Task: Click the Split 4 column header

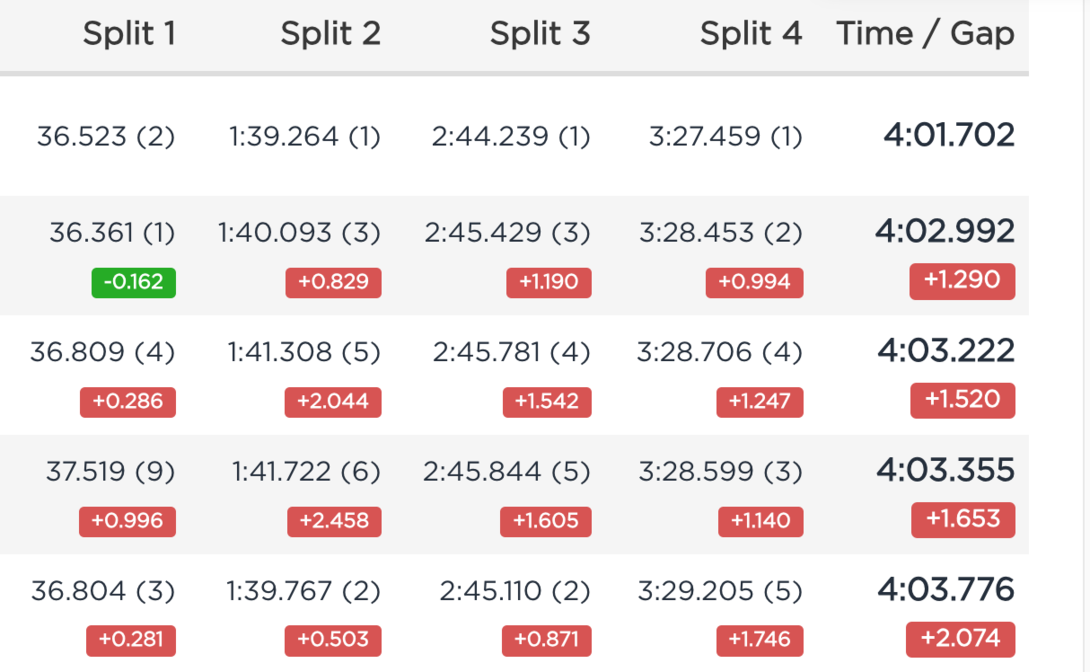Action: (750, 33)
